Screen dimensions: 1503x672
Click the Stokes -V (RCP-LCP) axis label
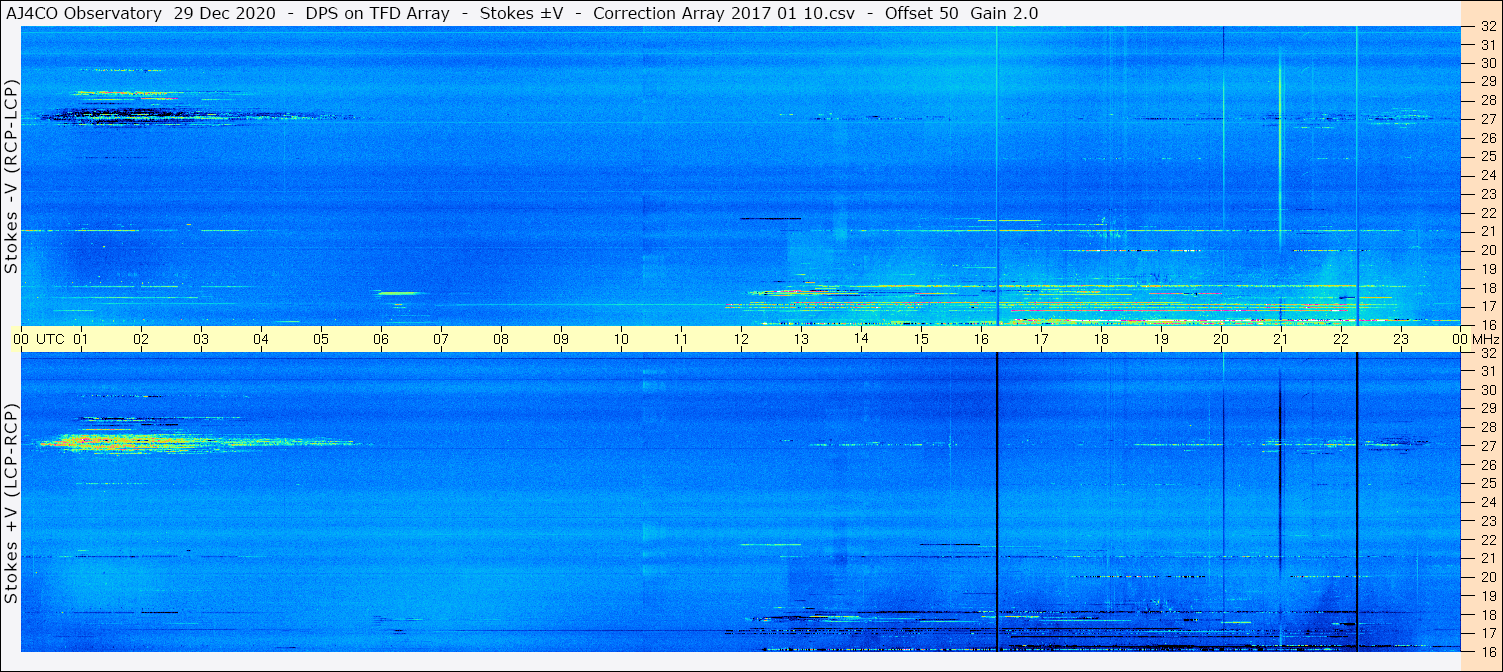tap(11, 176)
